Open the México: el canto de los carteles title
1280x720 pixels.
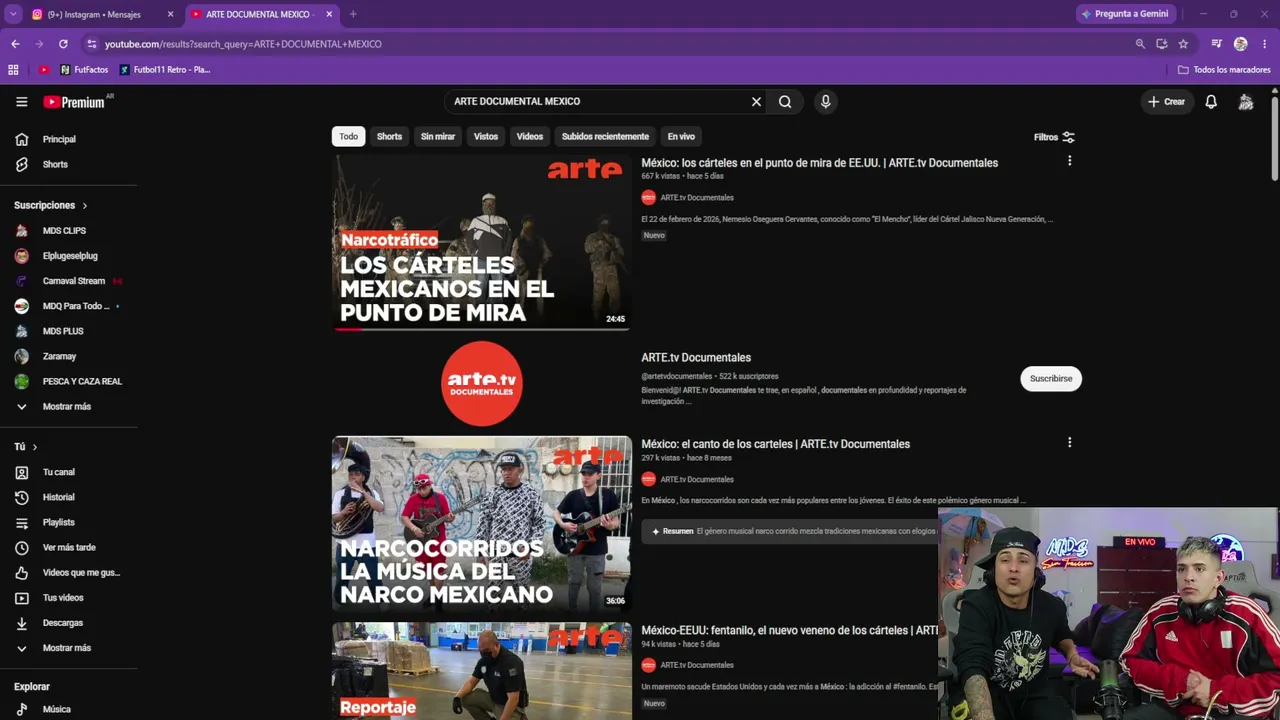[x=776, y=444]
